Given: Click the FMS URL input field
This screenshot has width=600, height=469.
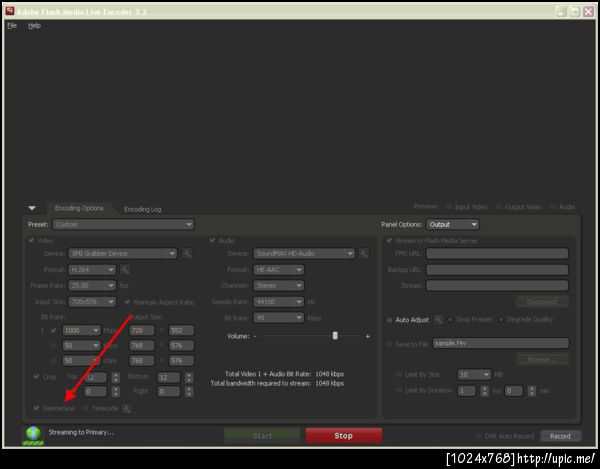Looking at the screenshot, I should [497, 253].
